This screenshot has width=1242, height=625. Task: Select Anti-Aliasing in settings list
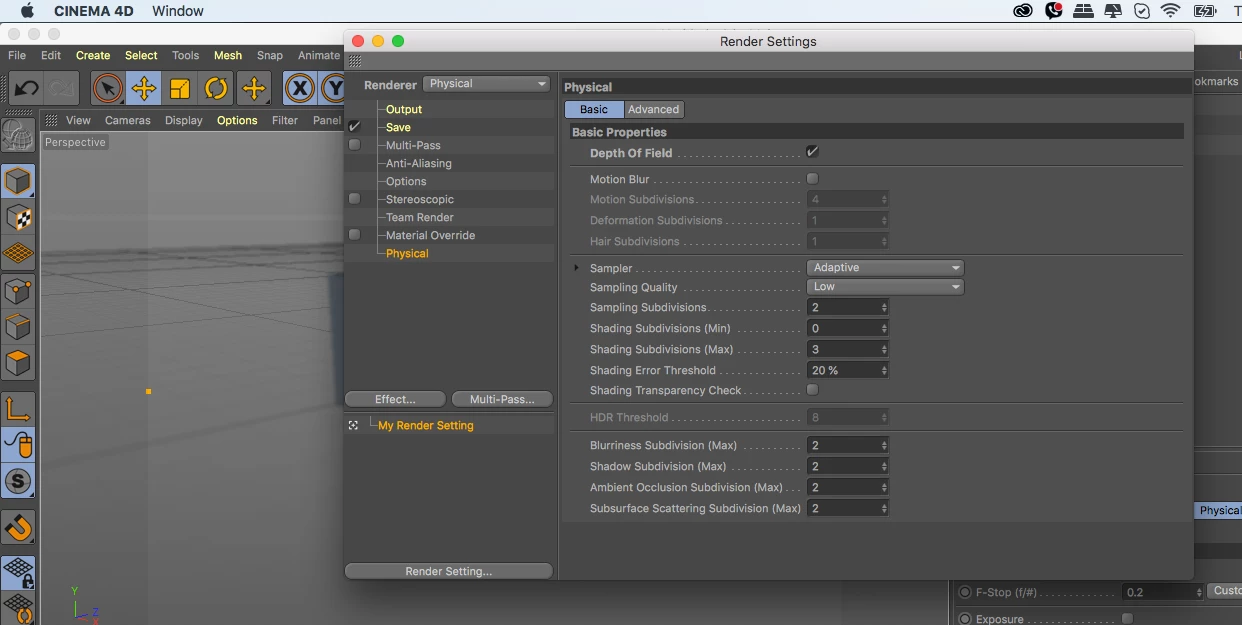click(x=419, y=163)
